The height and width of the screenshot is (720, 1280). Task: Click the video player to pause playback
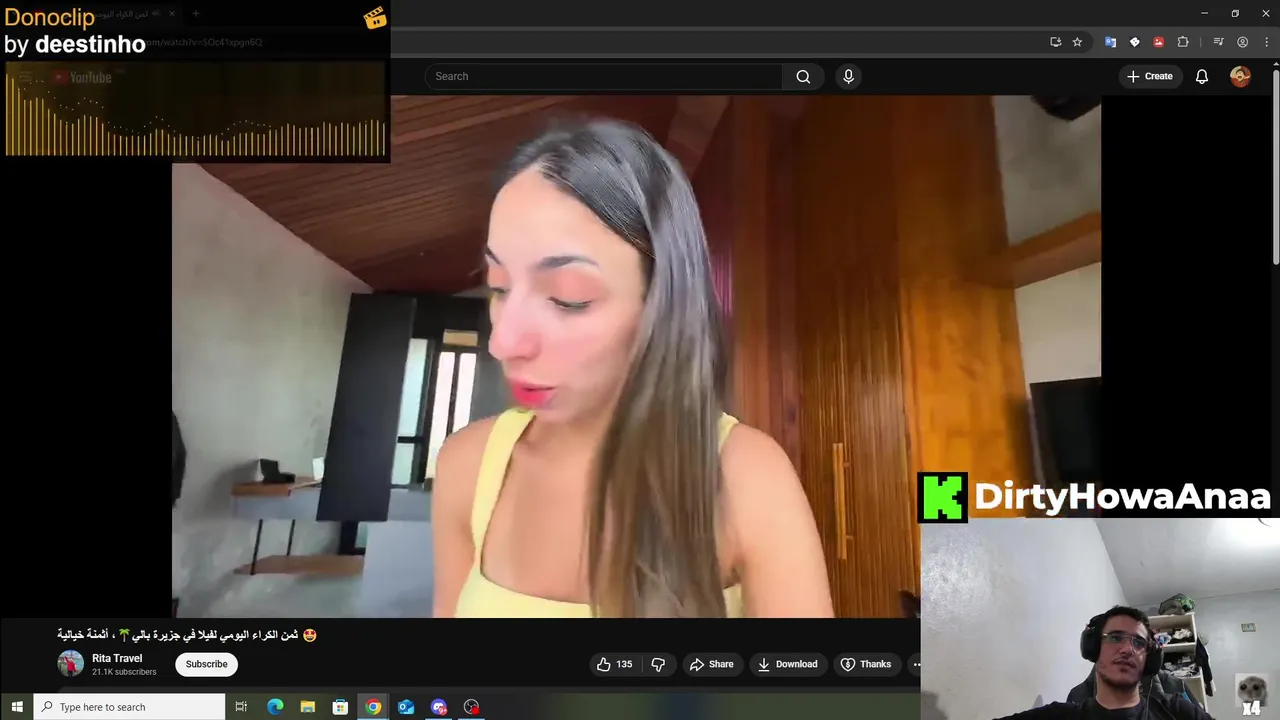pos(636,356)
